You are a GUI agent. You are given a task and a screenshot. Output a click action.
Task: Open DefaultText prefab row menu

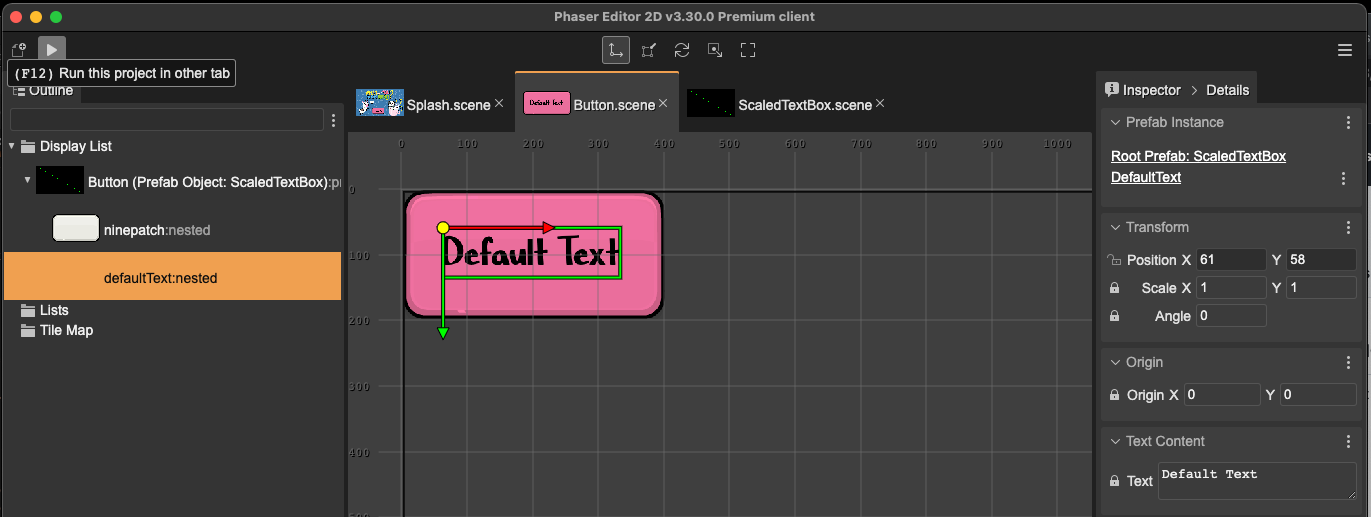[x=1343, y=178]
